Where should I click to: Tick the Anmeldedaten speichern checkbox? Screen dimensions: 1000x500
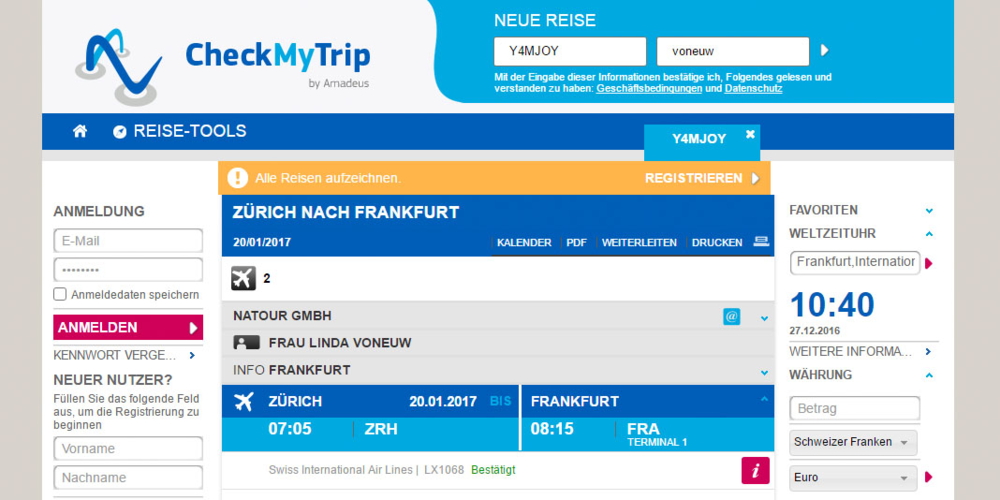pyautogui.click(x=60, y=295)
